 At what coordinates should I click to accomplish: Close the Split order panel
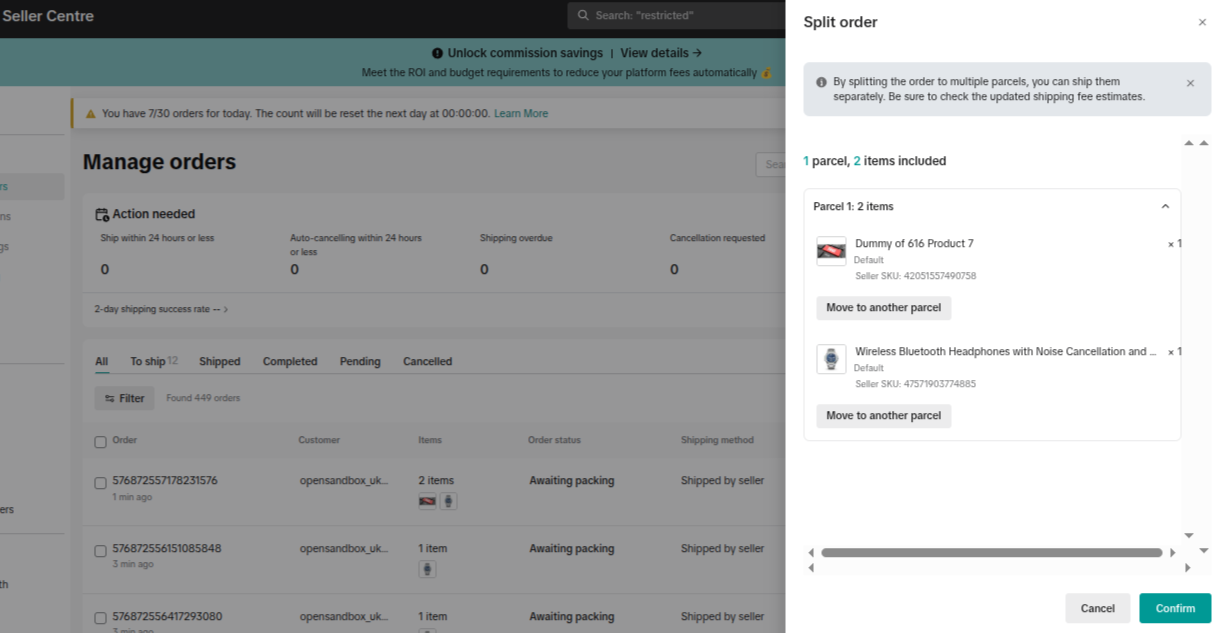pos(1202,22)
